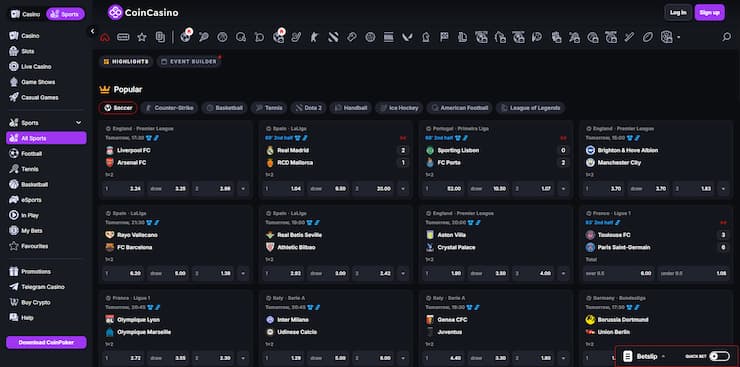Screen dimensions: 740x367
Task: Switch to the Event Builder tab
Action: 189,62
